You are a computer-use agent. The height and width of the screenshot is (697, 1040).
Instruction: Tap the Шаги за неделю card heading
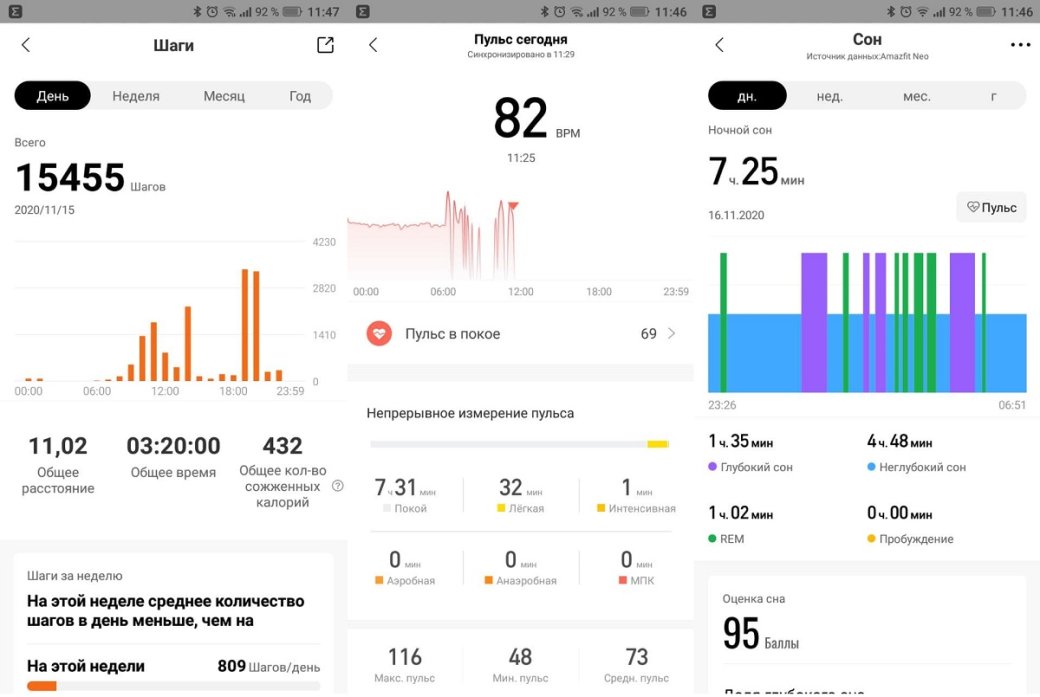(75, 576)
